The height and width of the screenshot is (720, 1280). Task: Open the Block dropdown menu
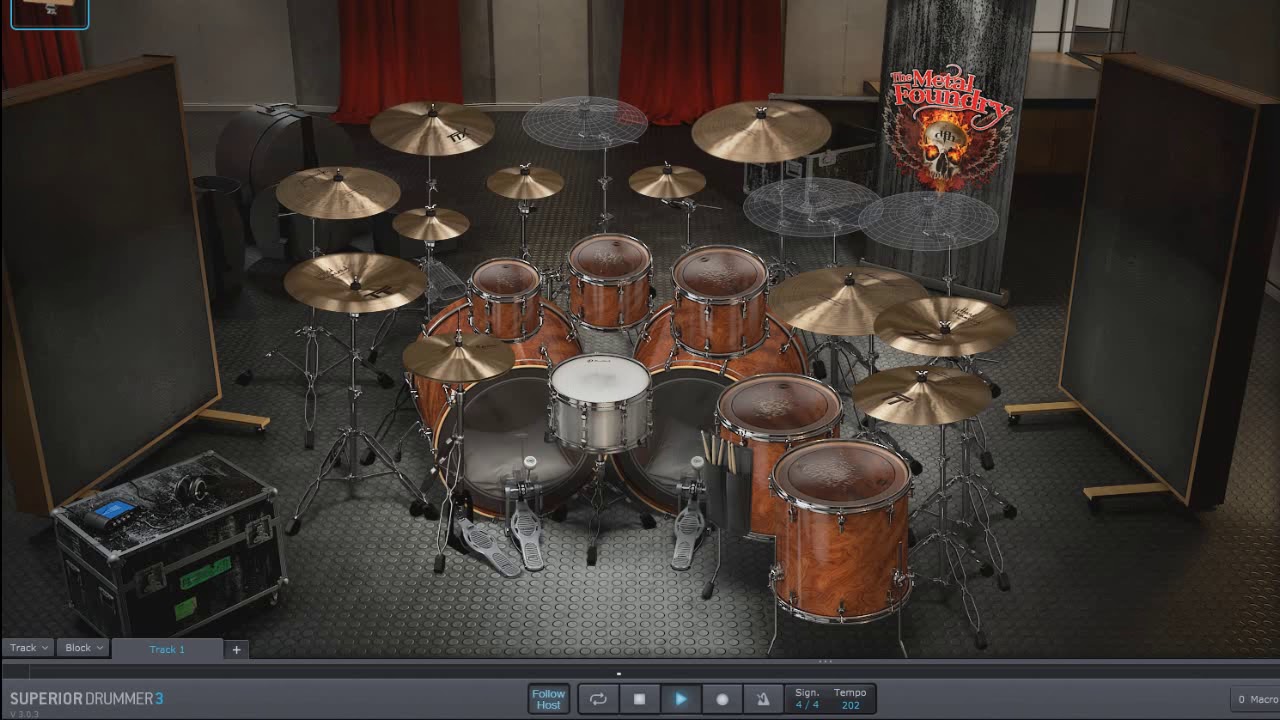click(83, 648)
